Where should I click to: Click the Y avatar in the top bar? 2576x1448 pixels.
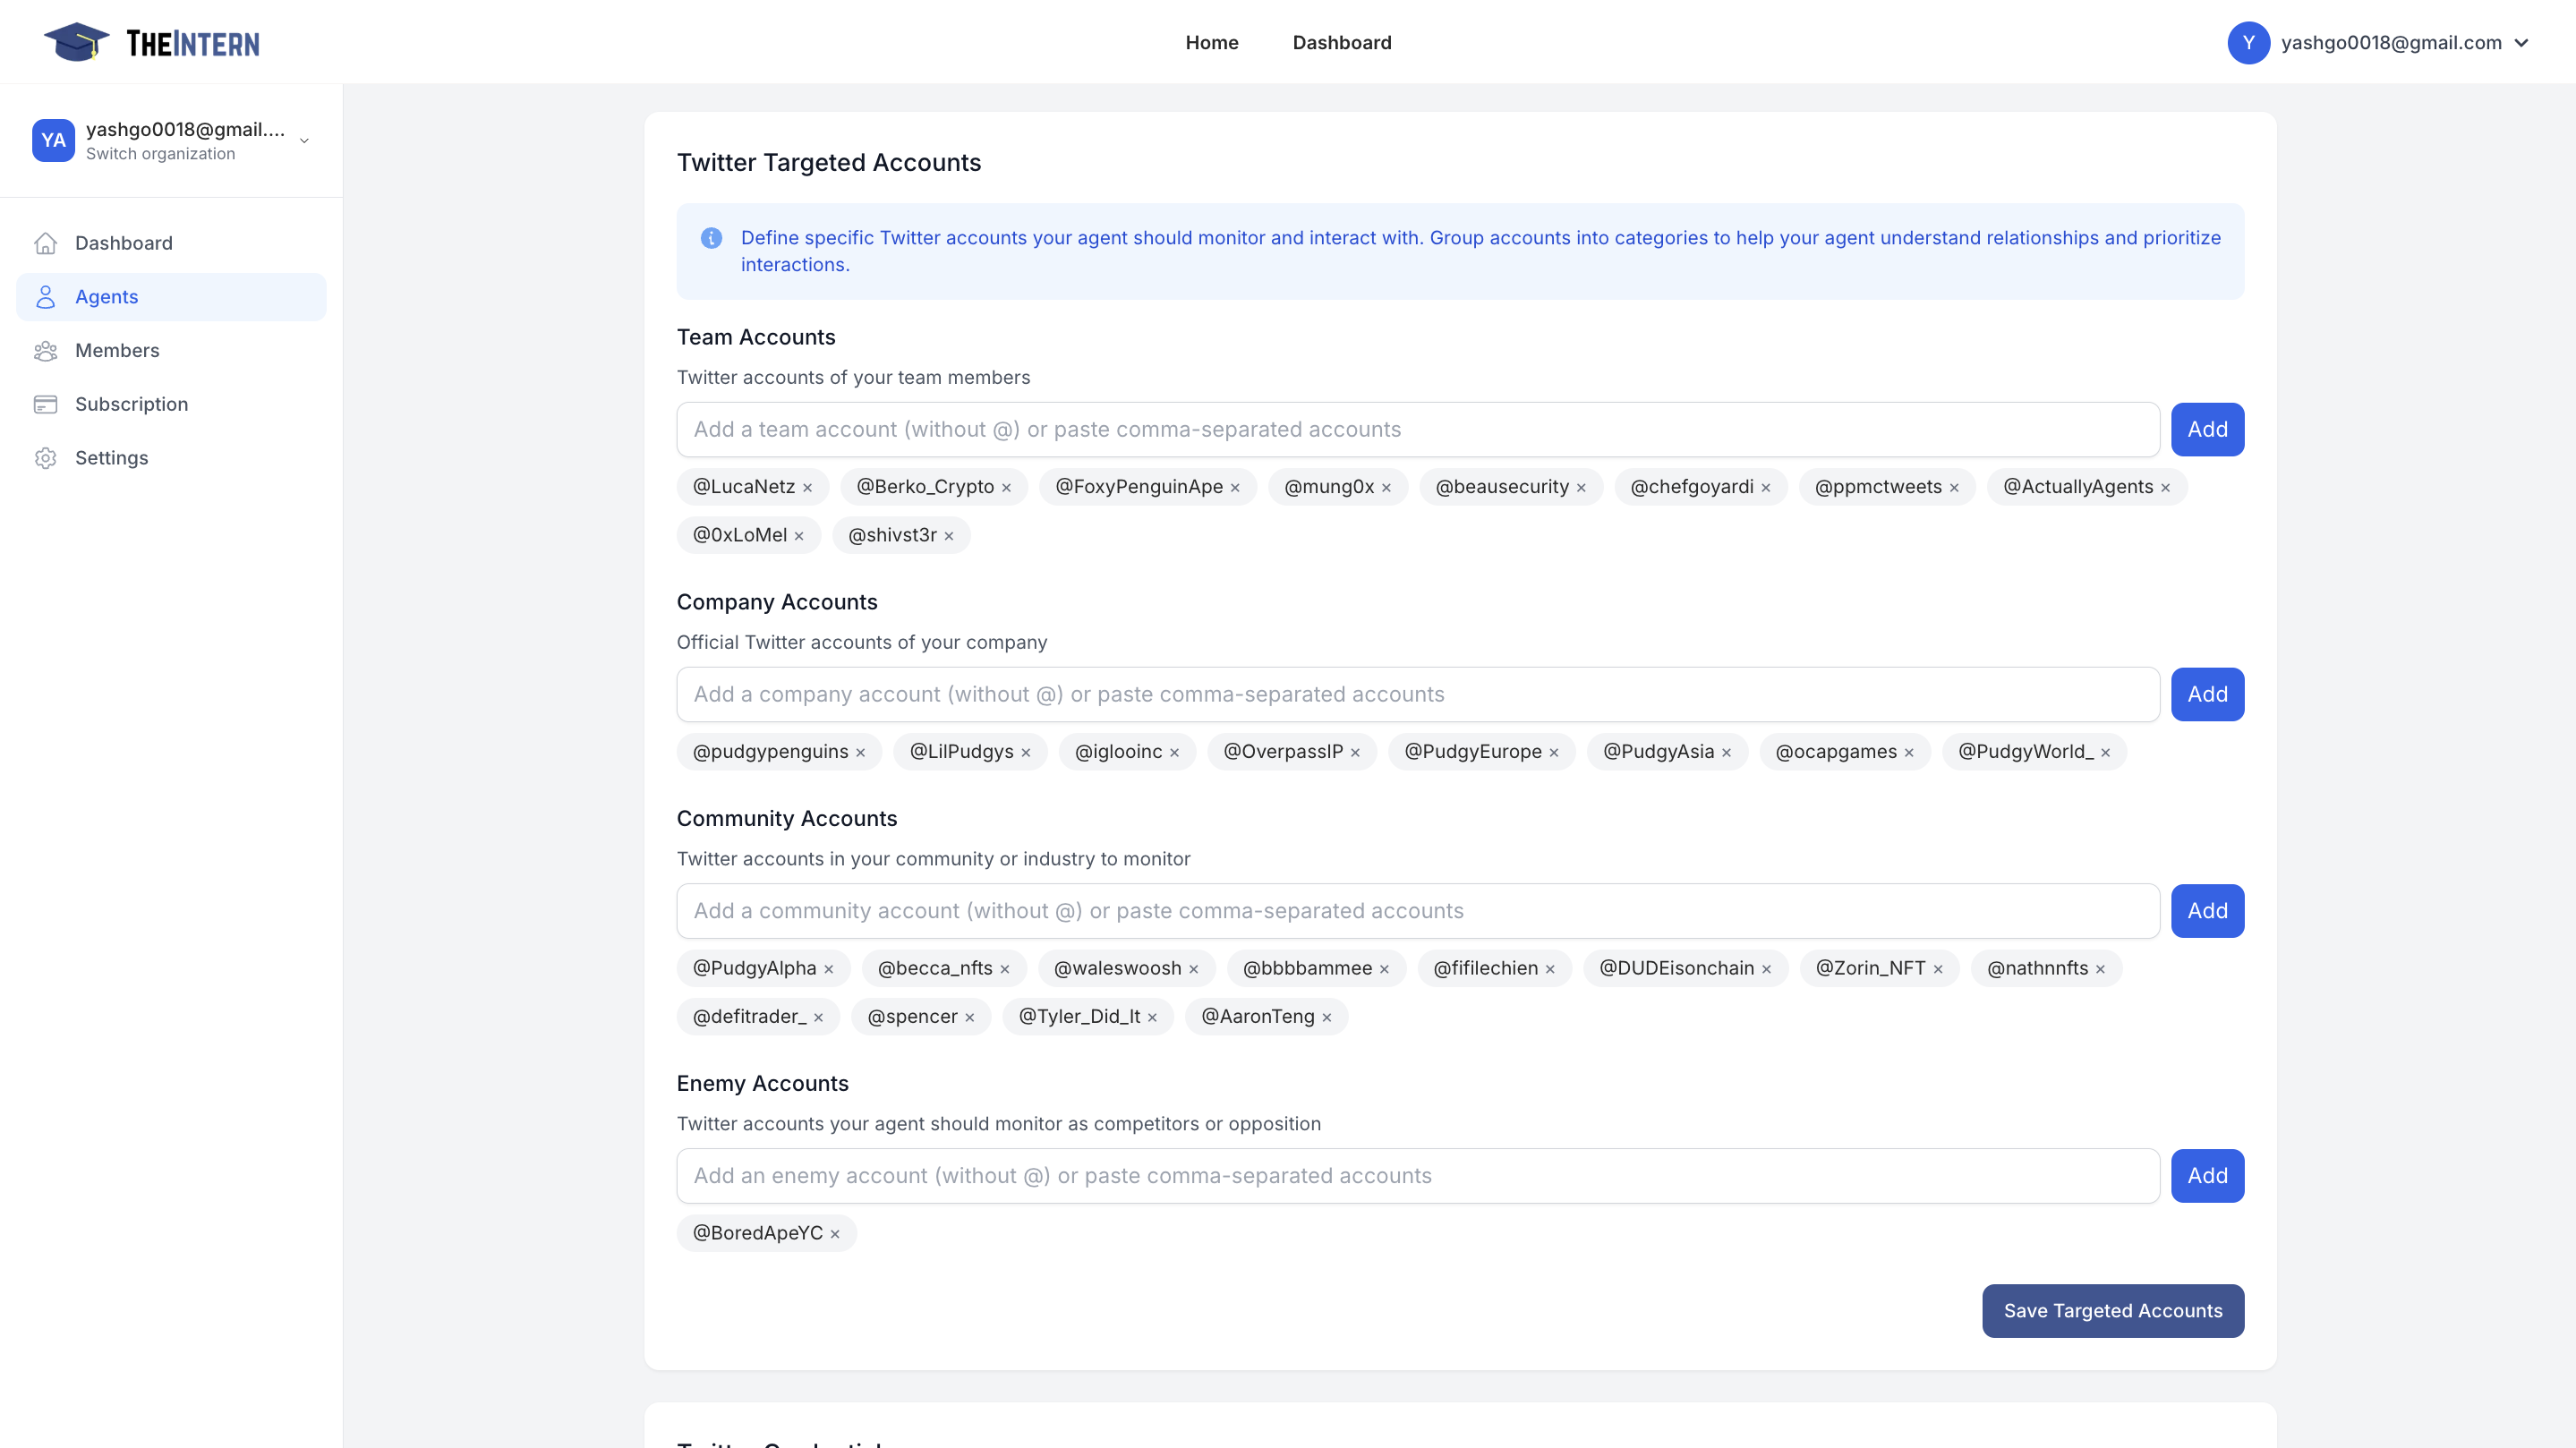pos(2250,42)
